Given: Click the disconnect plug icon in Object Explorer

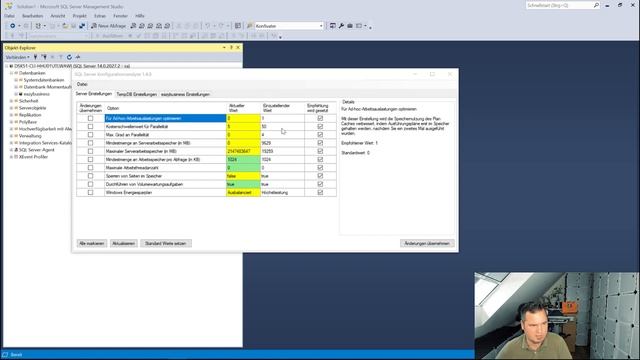Looking at the screenshot, I should click(x=44, y=57).
